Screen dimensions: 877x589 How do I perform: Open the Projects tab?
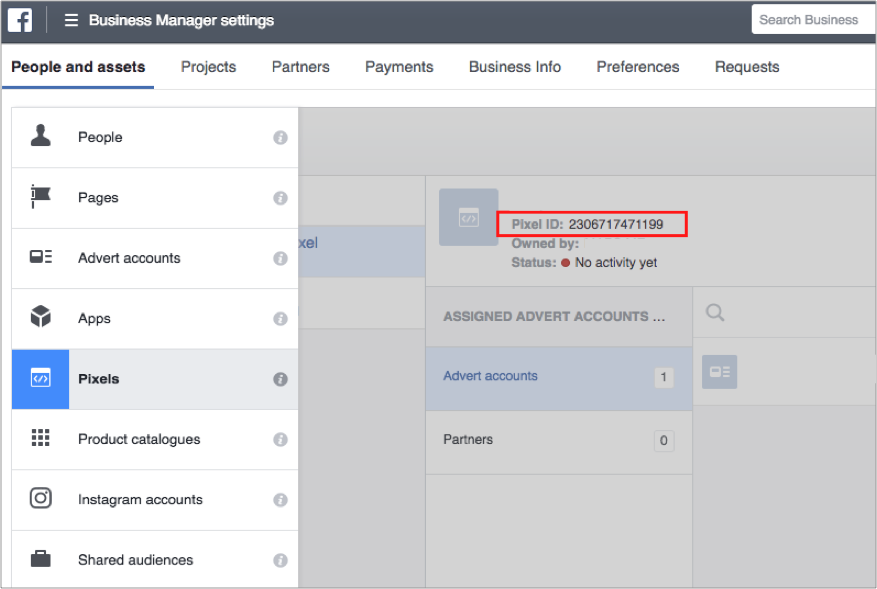click(x=209, y=67)
